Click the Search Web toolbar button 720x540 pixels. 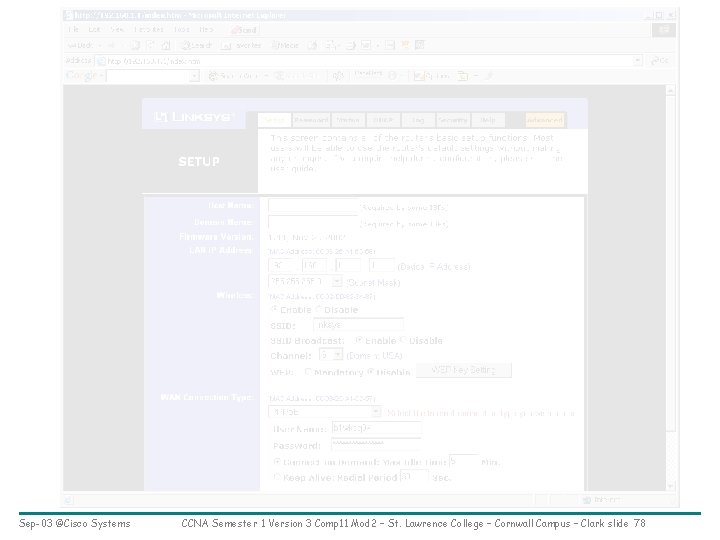point(236,76)
